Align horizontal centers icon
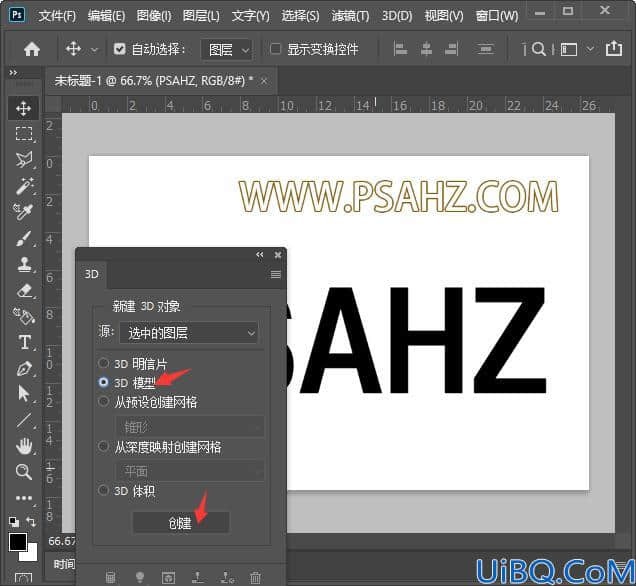This screenshot has height=586, width=636. (x=426, y=49)
